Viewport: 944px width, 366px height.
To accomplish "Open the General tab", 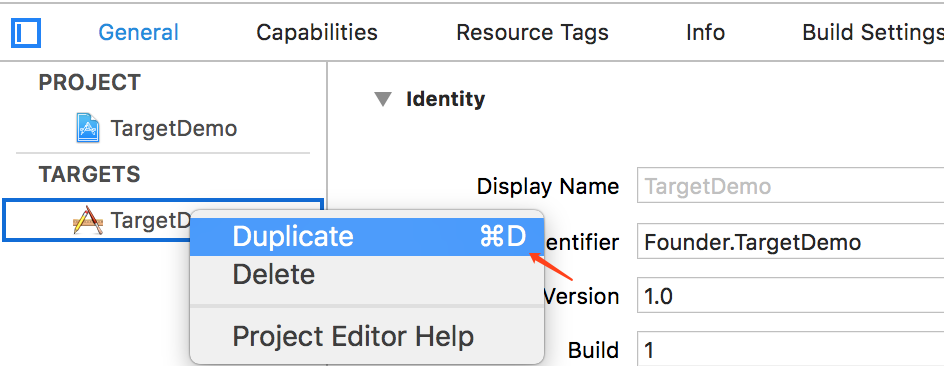I will pos(138,33).
